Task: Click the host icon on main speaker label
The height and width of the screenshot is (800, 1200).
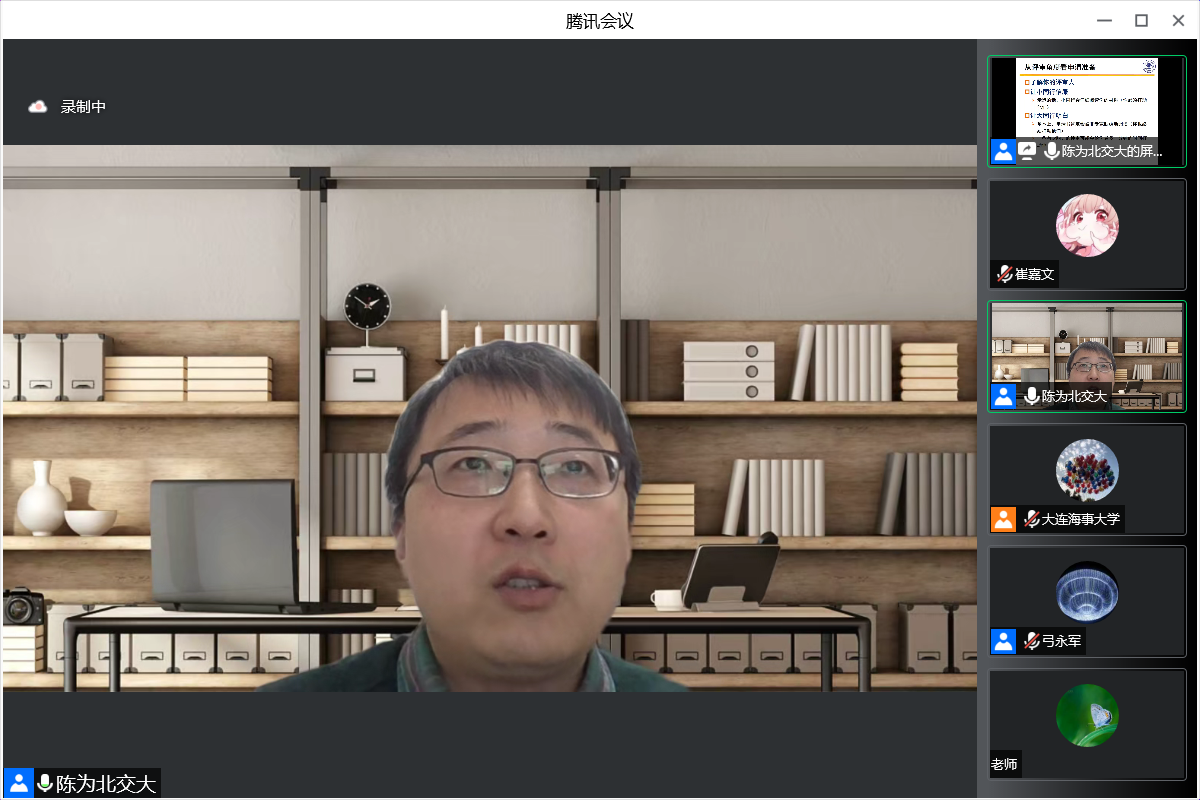Action: [18, 783]
